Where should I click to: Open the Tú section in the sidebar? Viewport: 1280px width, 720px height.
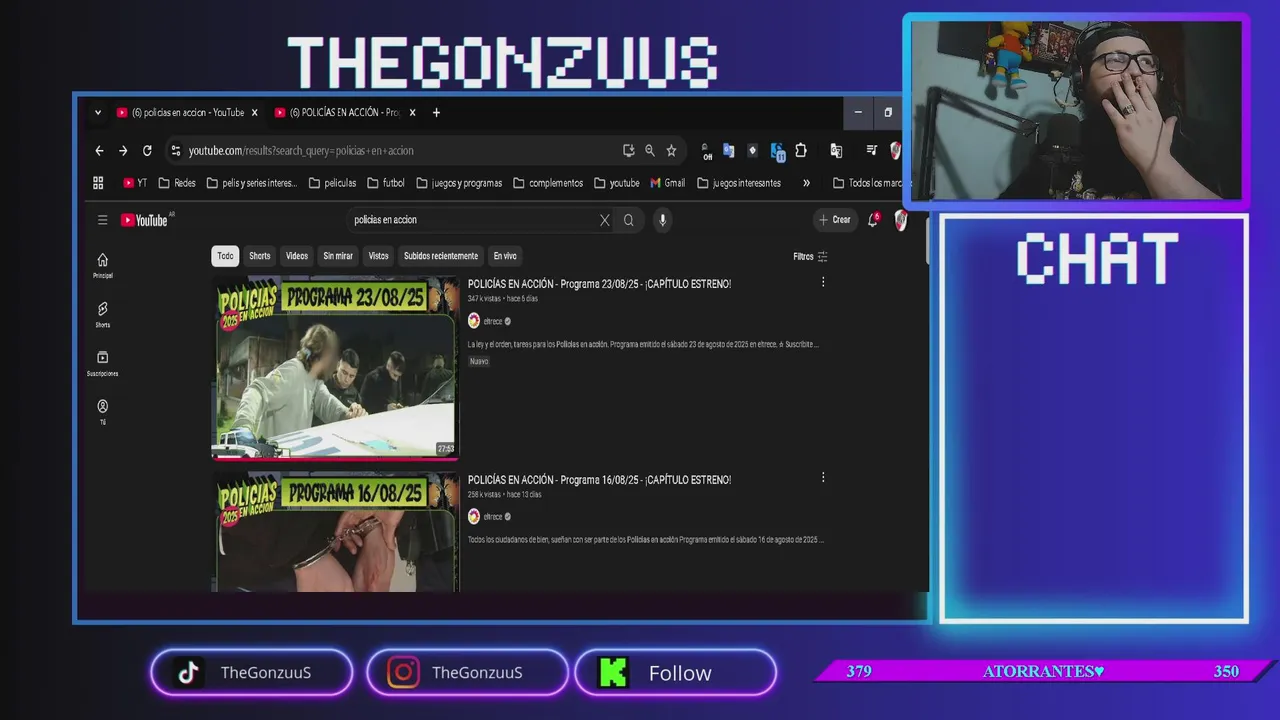[x=102, y=412]
